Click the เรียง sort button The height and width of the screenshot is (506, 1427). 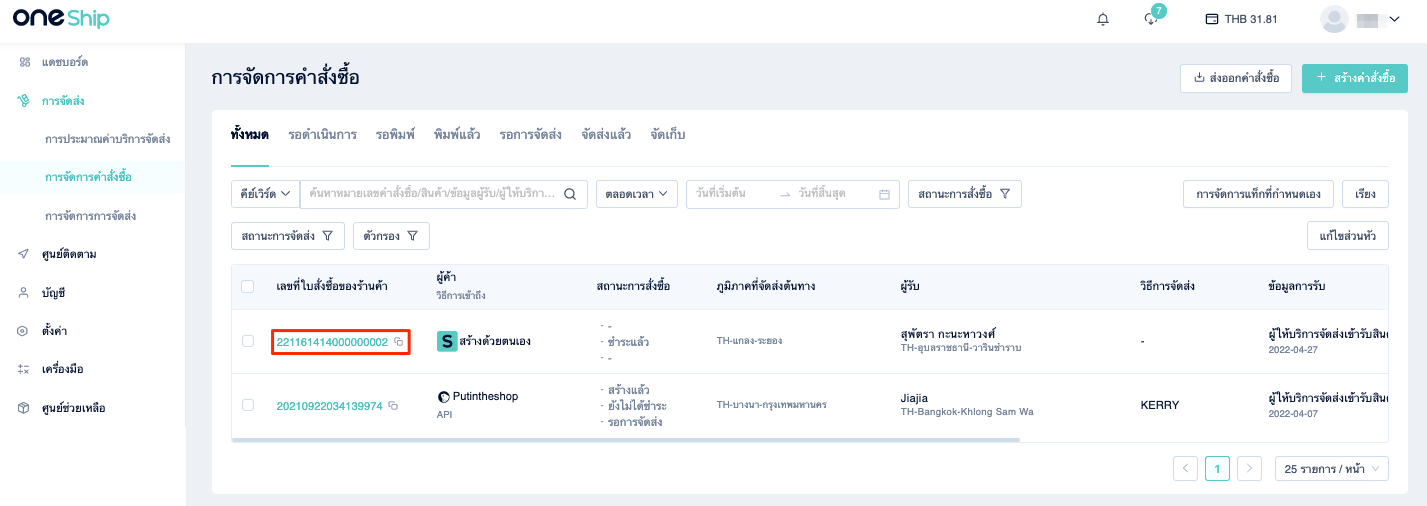1365,194
